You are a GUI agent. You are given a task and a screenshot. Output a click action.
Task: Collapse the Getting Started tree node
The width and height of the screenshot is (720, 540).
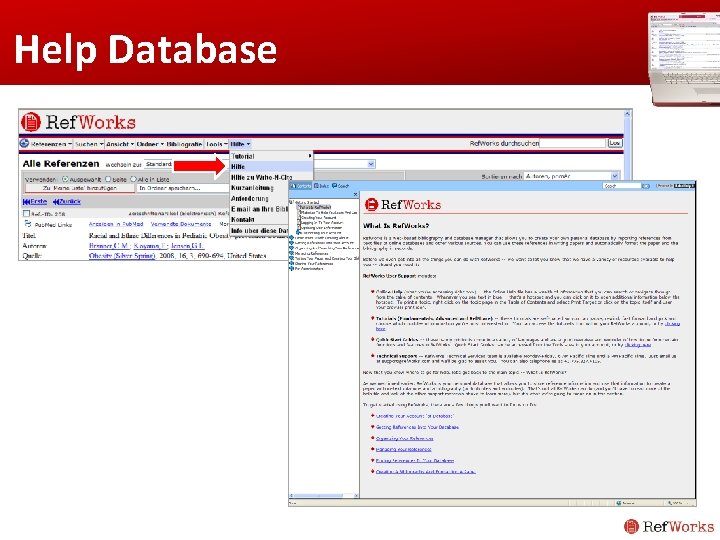pos(291,202)
